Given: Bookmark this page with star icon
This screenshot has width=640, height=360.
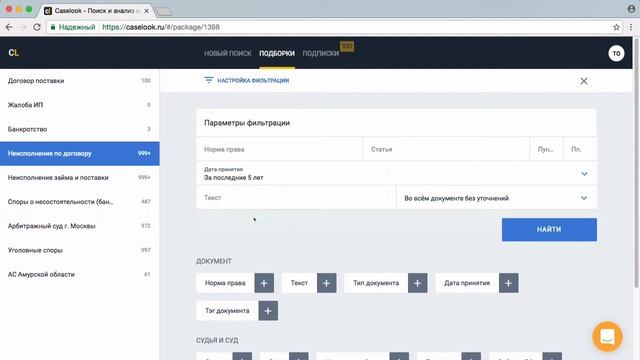Looking at the screenshot, I should (x=616, y=27).
